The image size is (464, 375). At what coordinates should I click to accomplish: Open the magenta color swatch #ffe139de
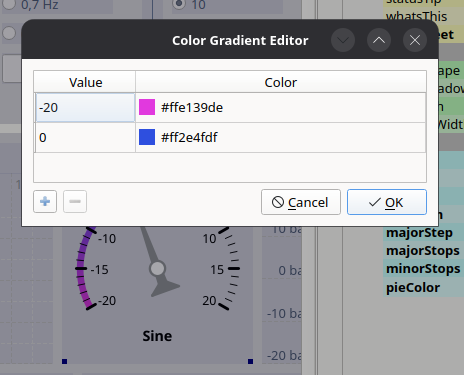tap(147, 107)
